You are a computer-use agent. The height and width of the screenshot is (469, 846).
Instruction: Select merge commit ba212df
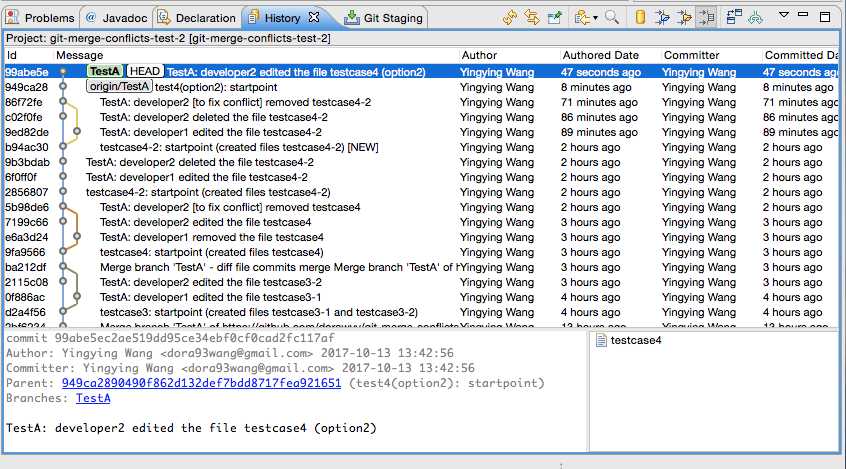[421, 268]
